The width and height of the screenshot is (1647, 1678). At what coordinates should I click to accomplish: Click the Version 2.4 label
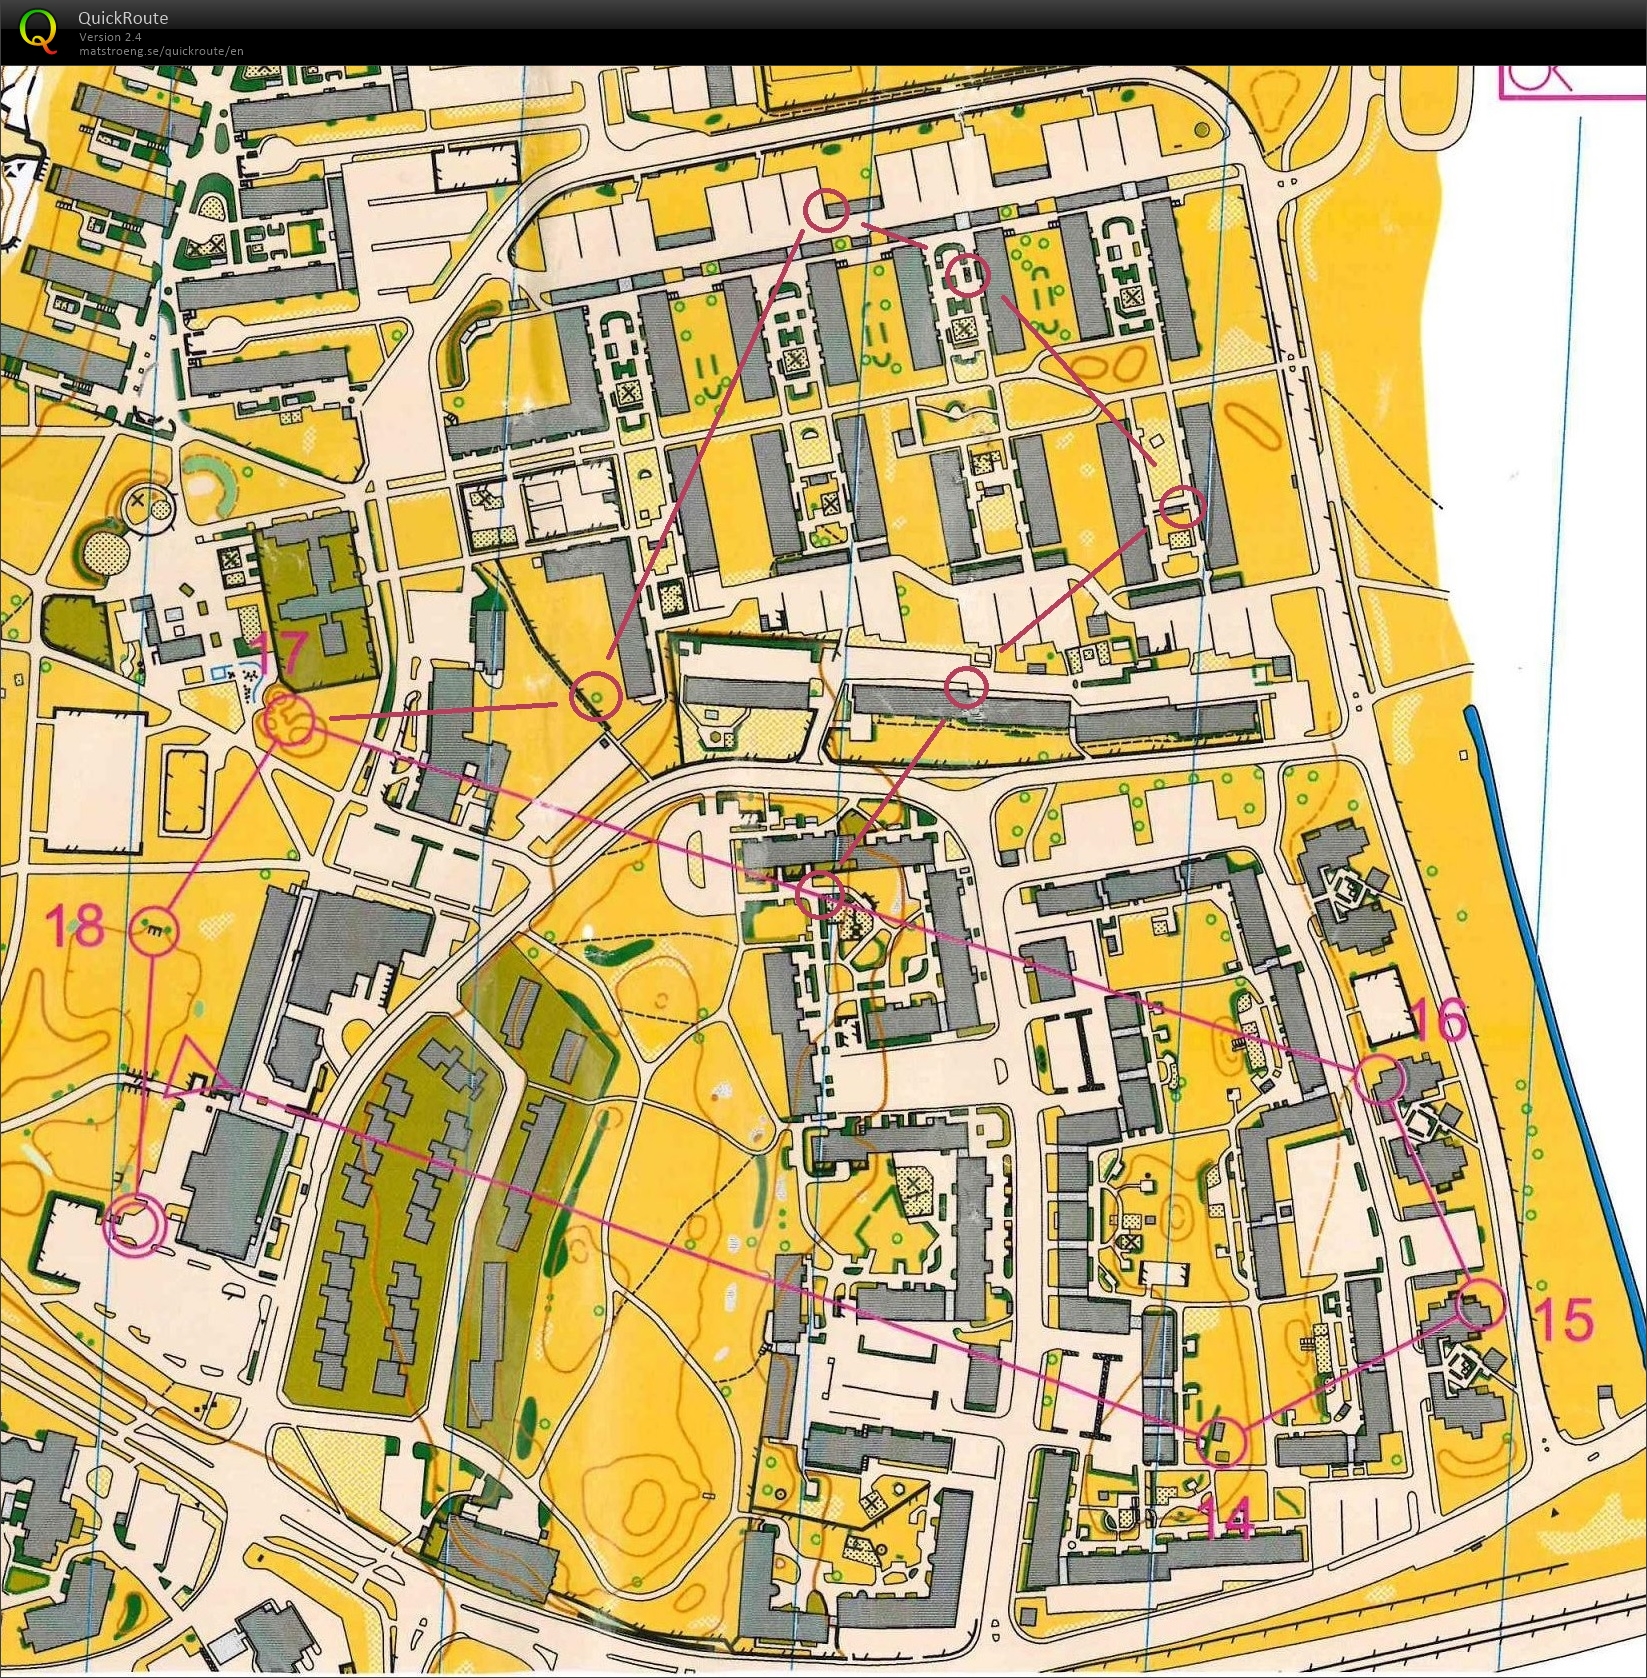[x=108, y=38]
